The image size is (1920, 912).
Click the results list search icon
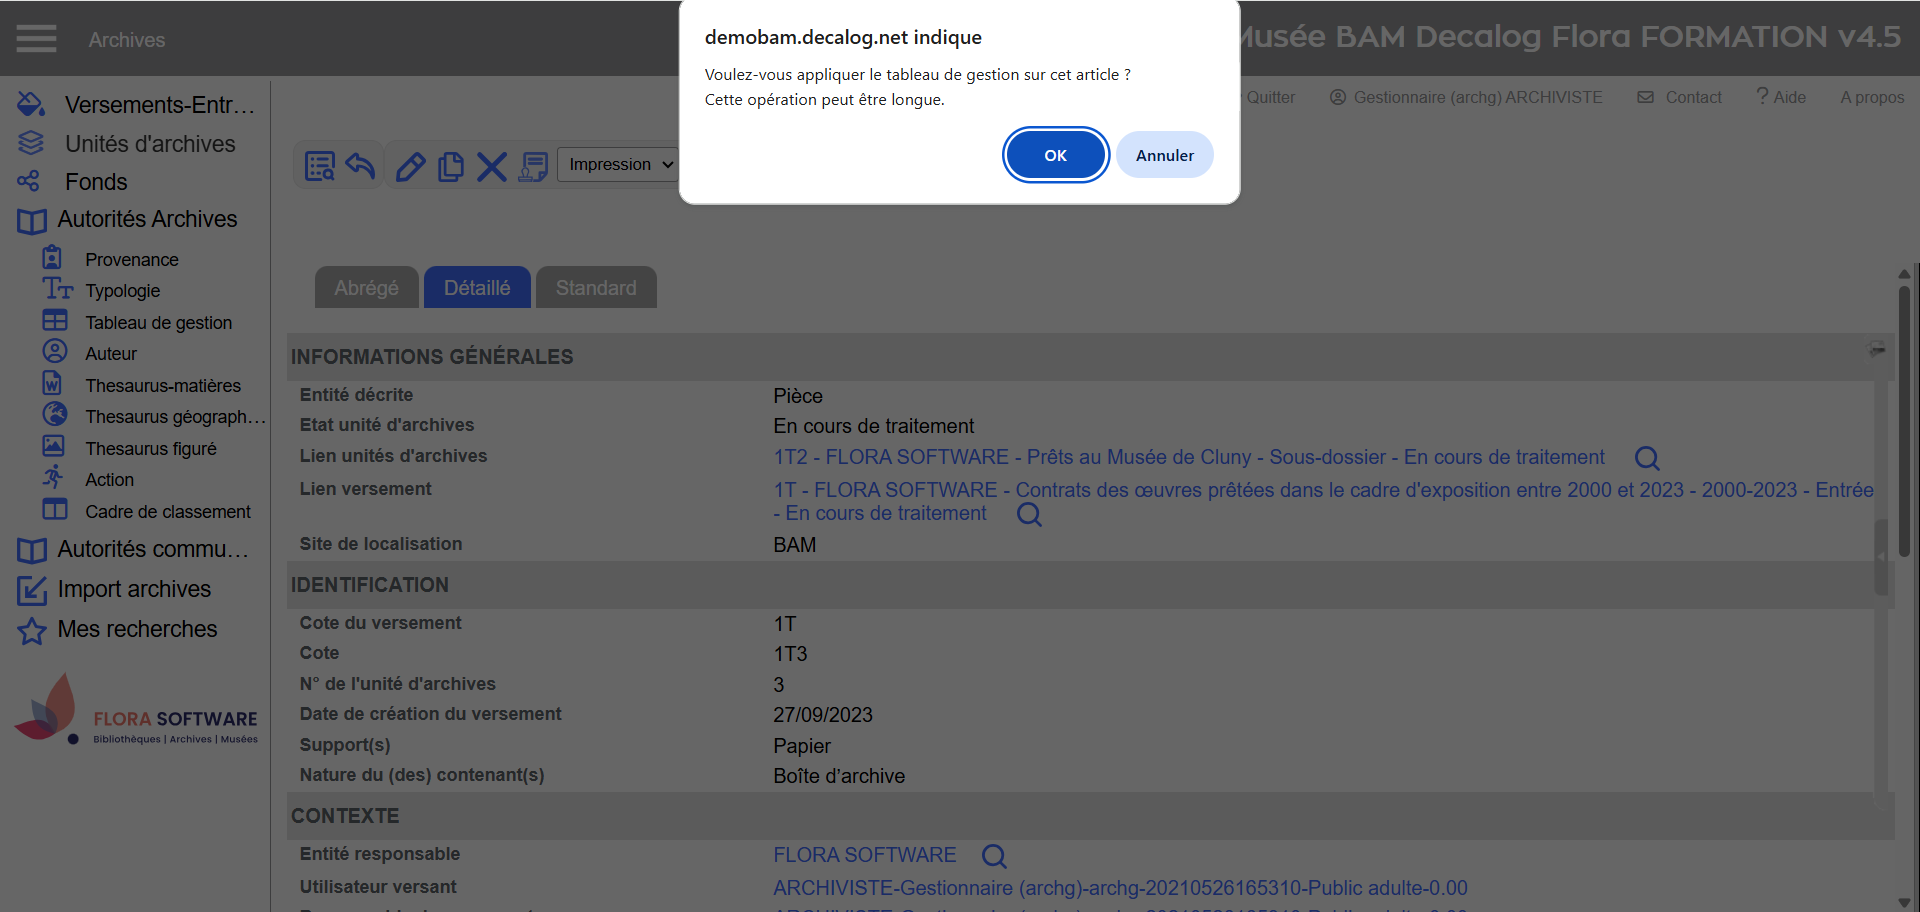[x=320, y=166]
